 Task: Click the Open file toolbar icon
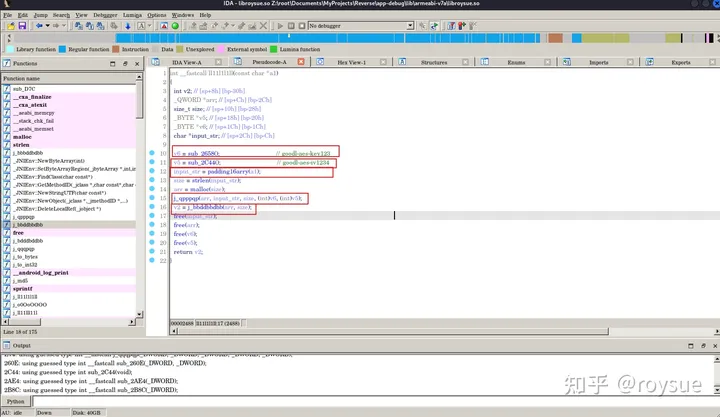[11, 26]
